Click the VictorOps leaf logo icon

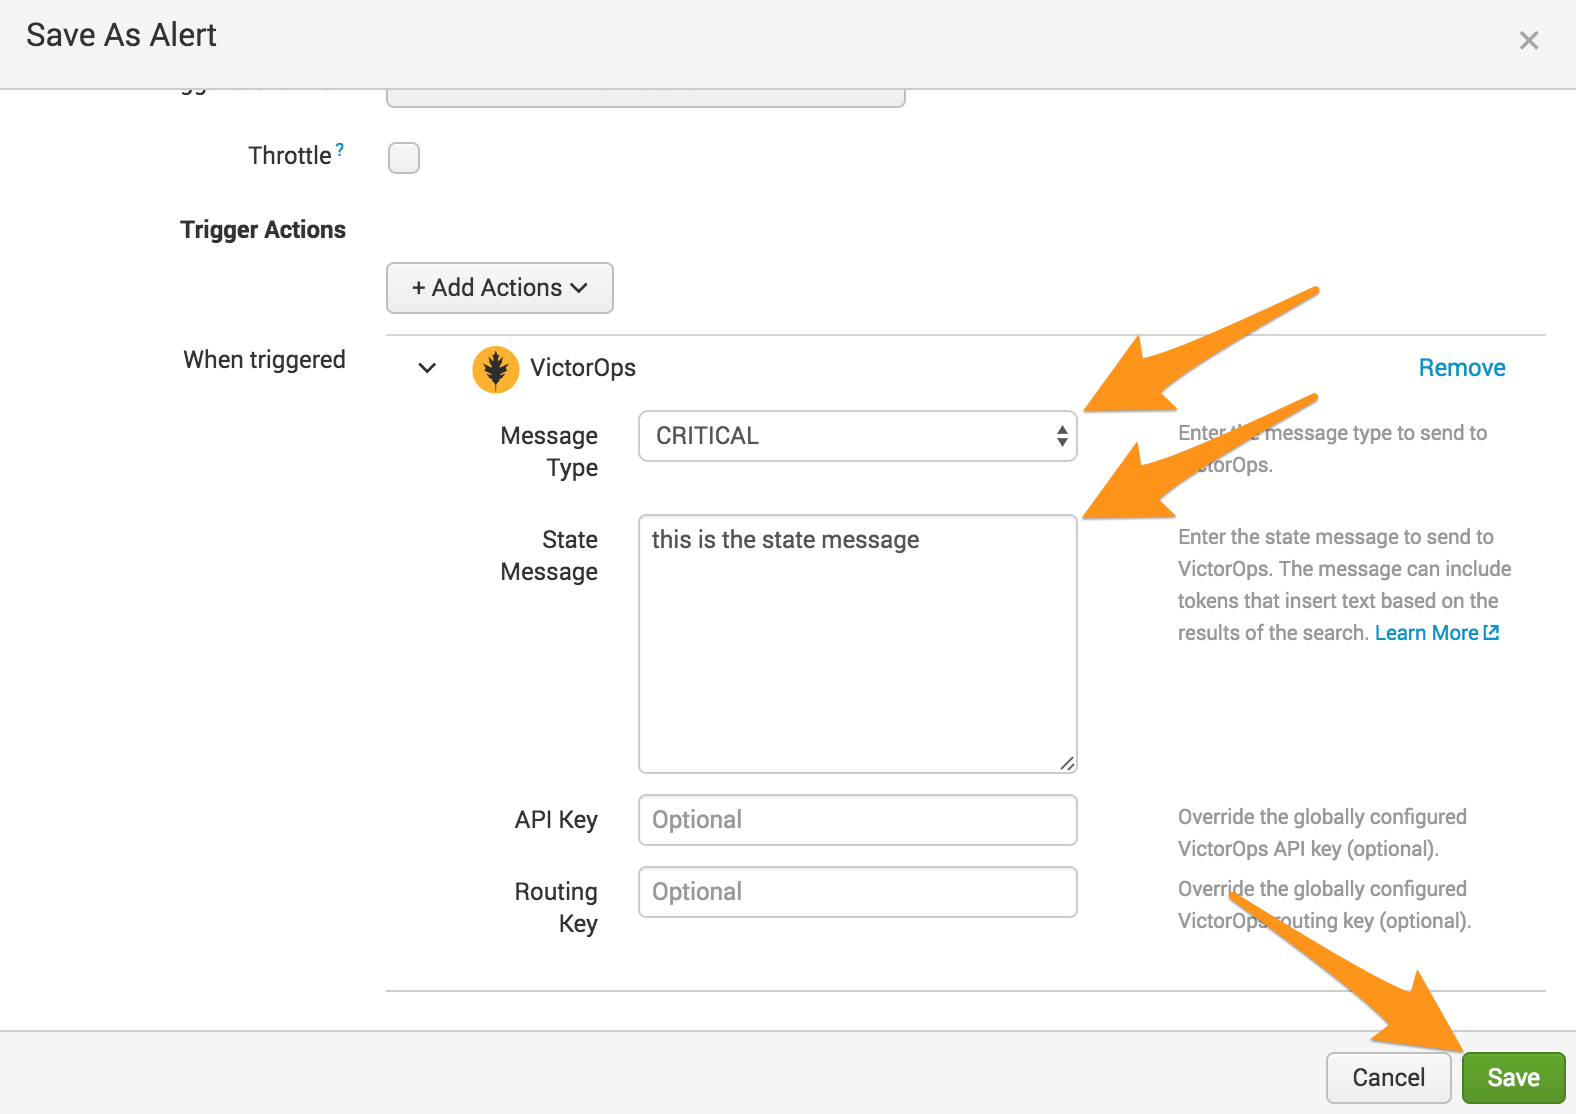496,369
